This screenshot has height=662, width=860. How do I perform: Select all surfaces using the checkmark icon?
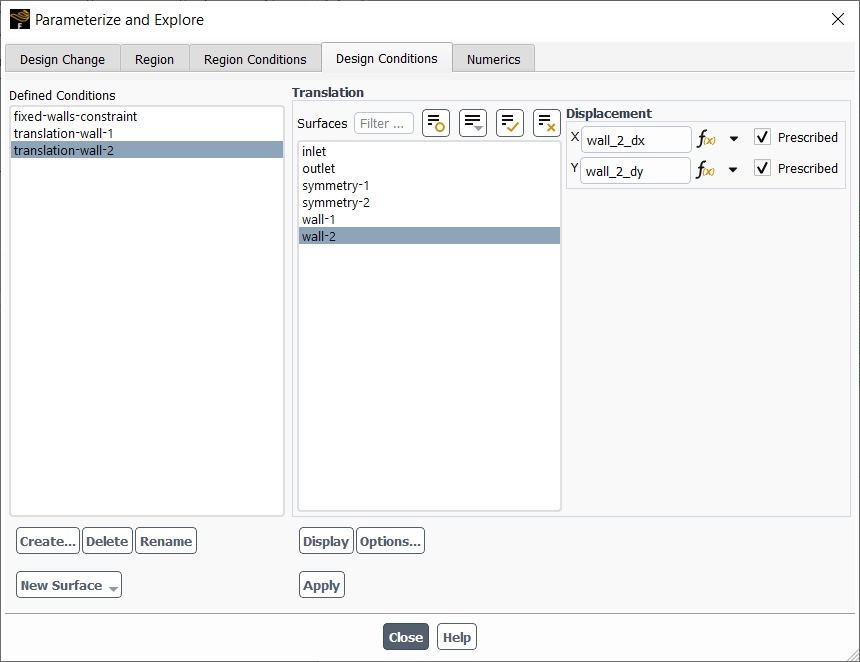(509, 122)
